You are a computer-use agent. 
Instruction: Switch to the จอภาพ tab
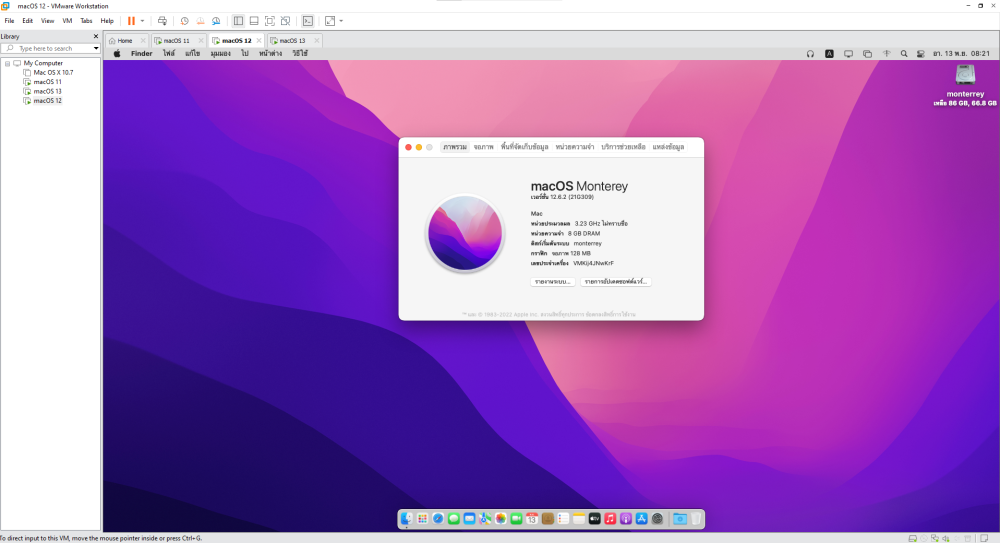tap(483, 147)
